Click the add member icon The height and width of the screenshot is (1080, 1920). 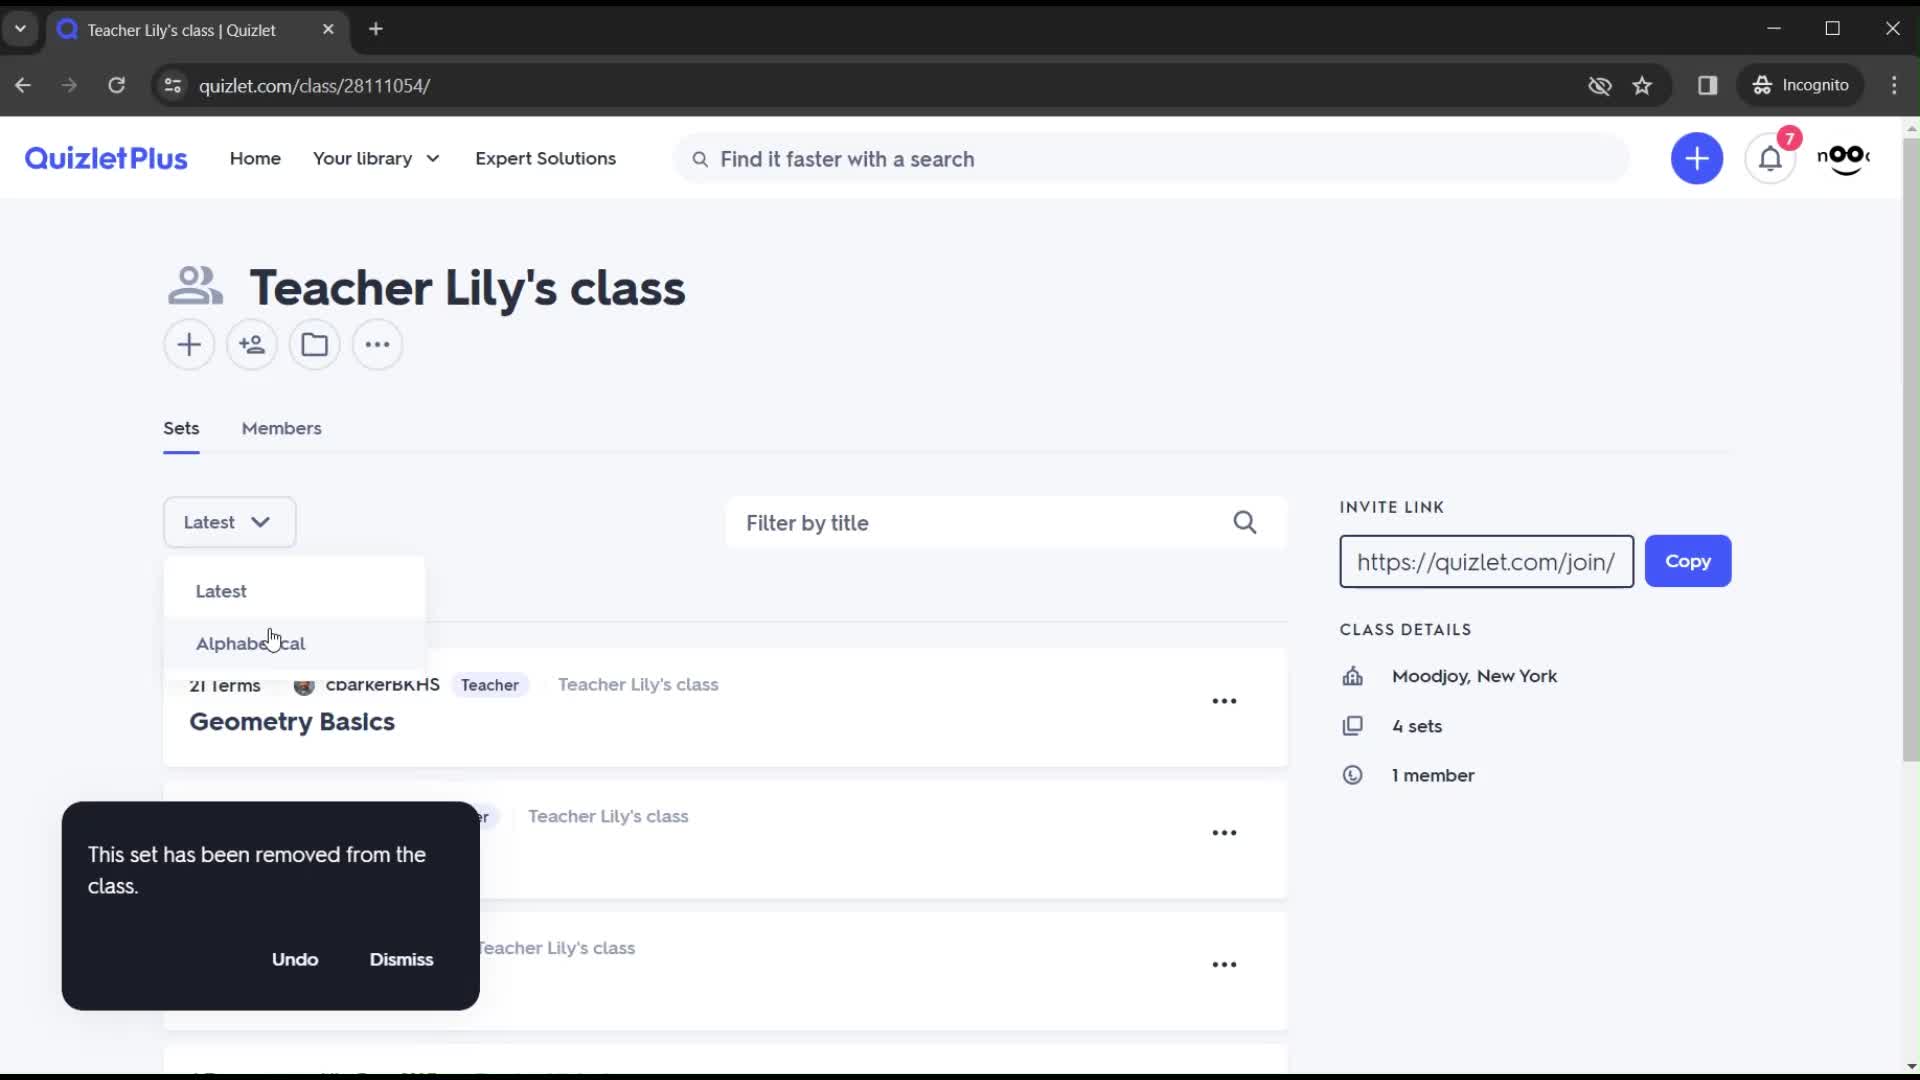tap(252, 345)
